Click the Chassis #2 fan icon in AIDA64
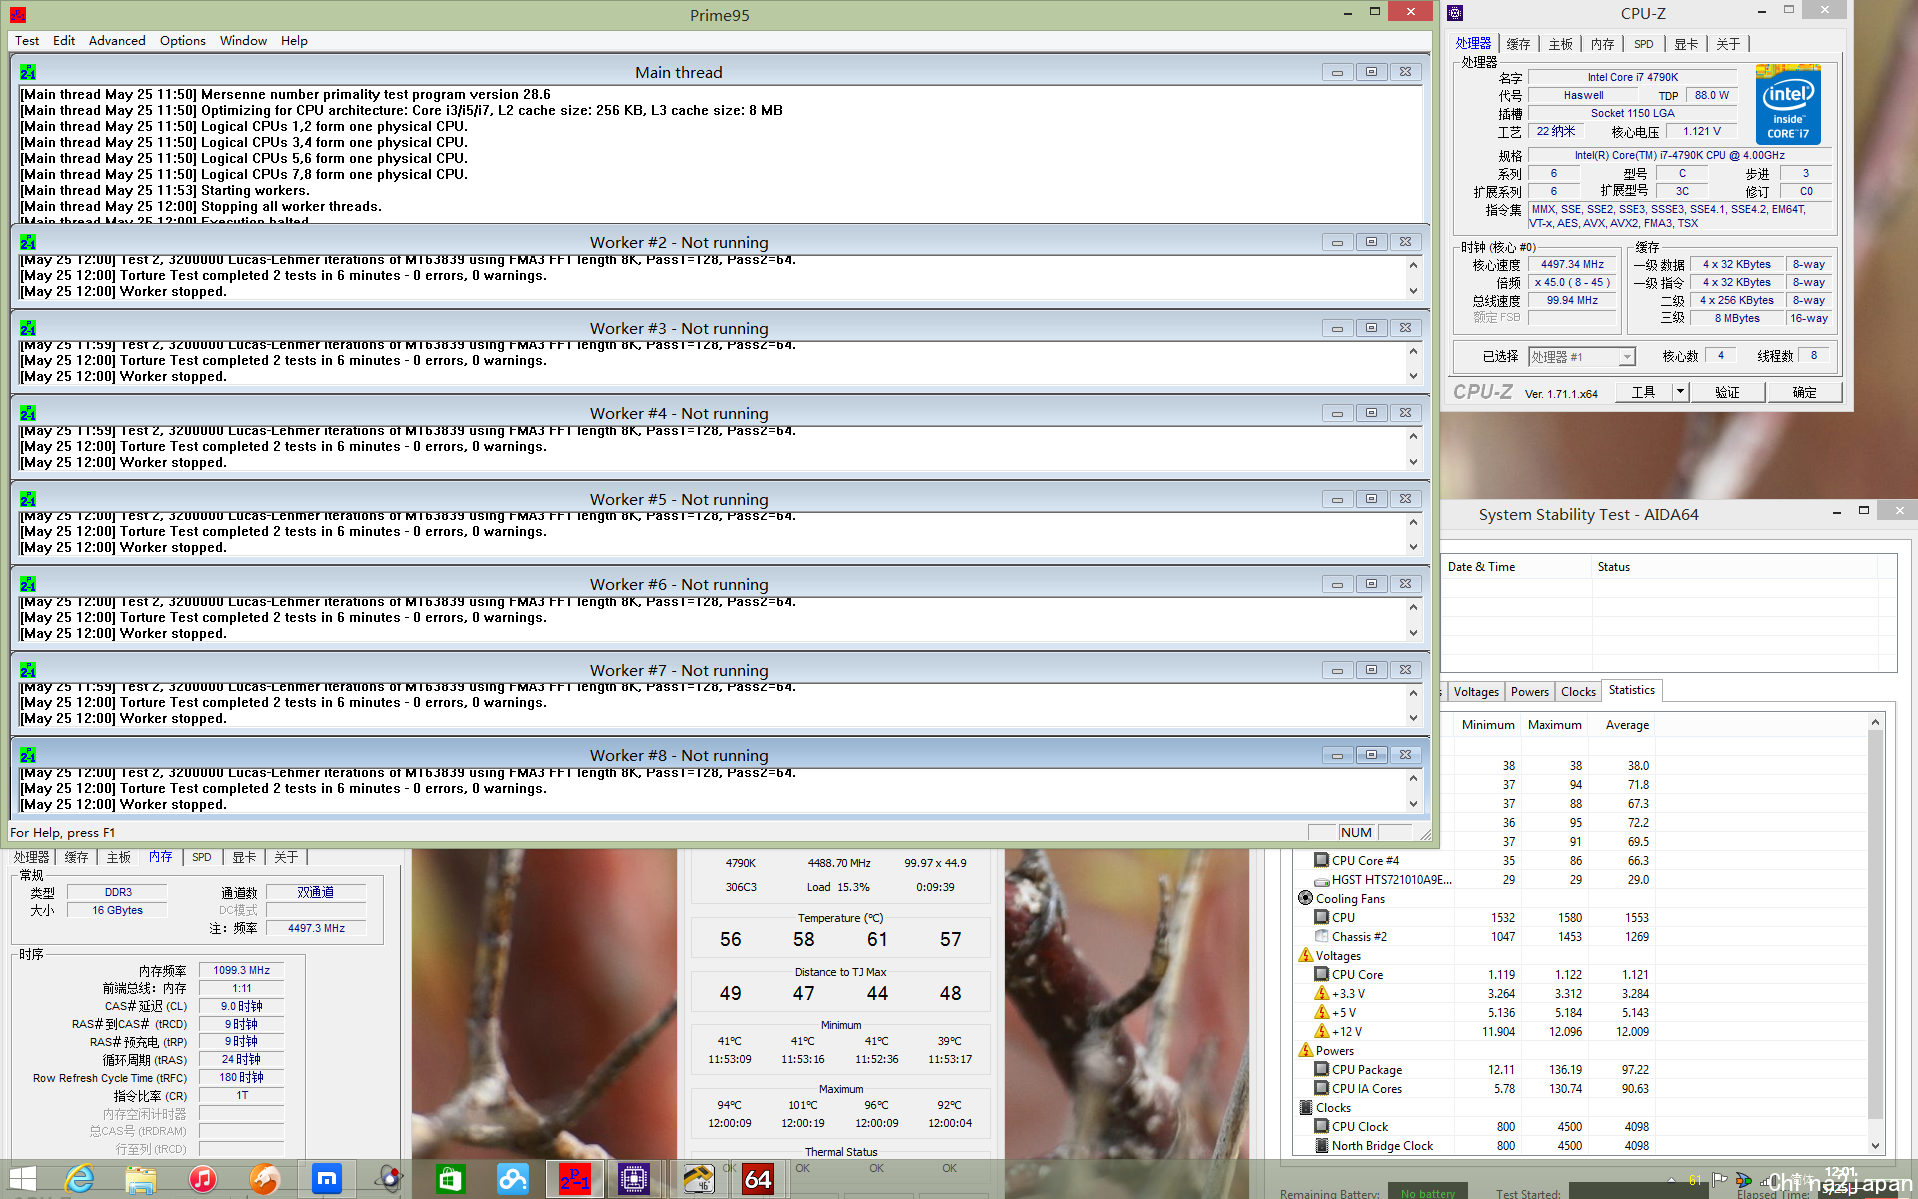 [x=1322, y=936]
